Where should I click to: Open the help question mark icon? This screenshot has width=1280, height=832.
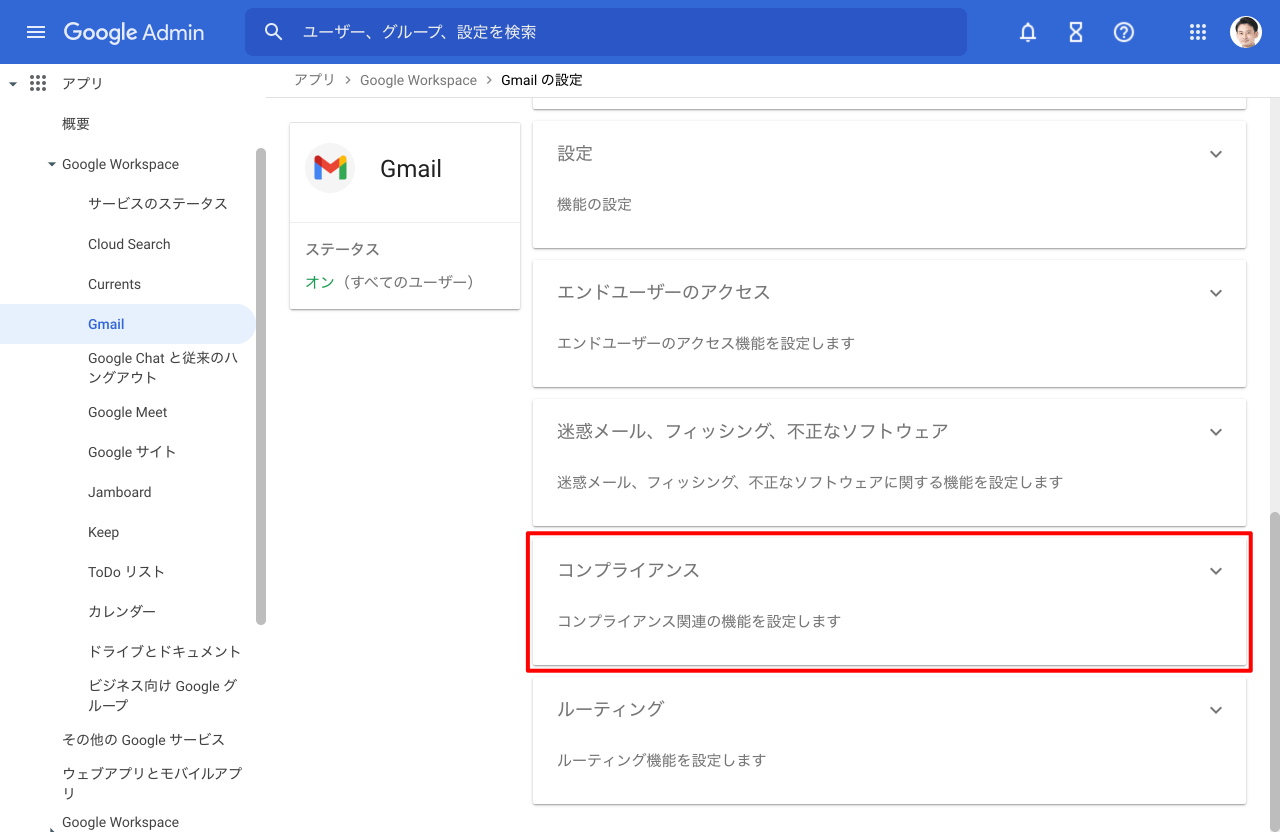[1124, 32]
